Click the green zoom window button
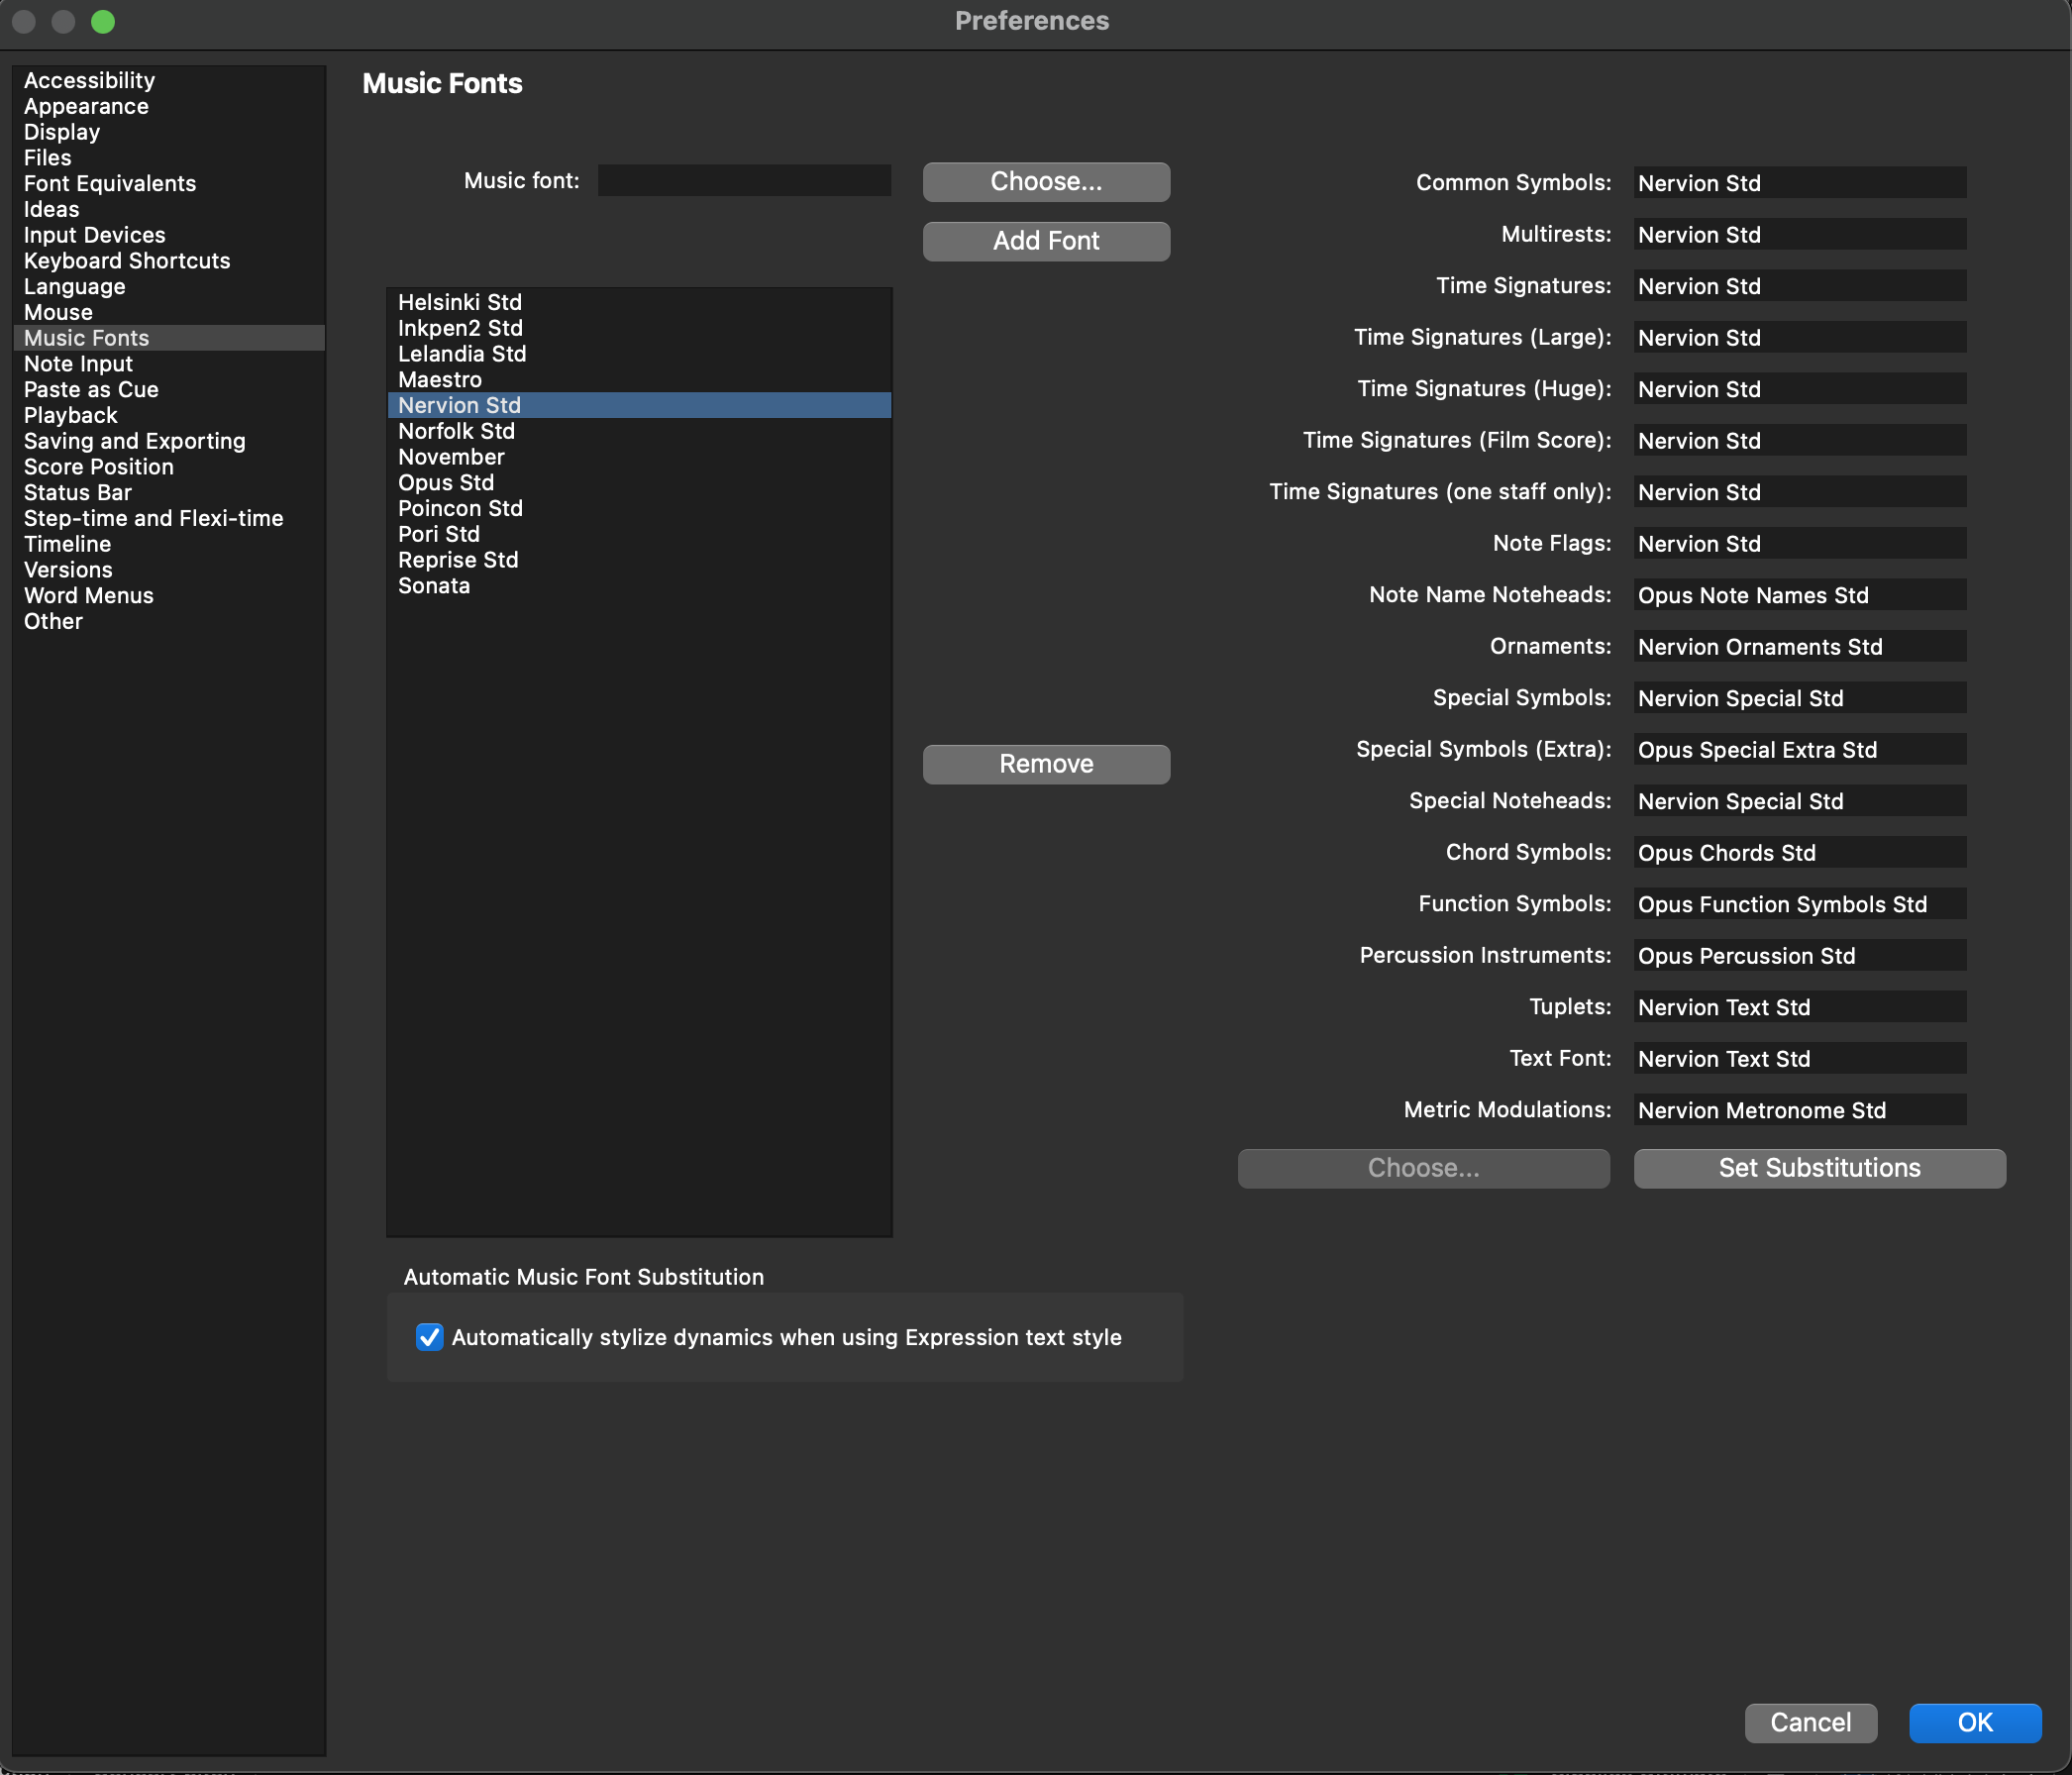This screenshot has height=1775, width=2072. [103, 21]
